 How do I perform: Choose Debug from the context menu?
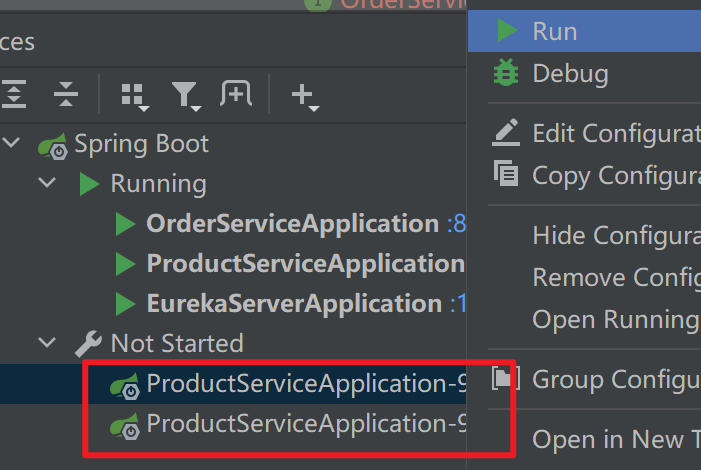pyautogui.click(x=584, y=73)
